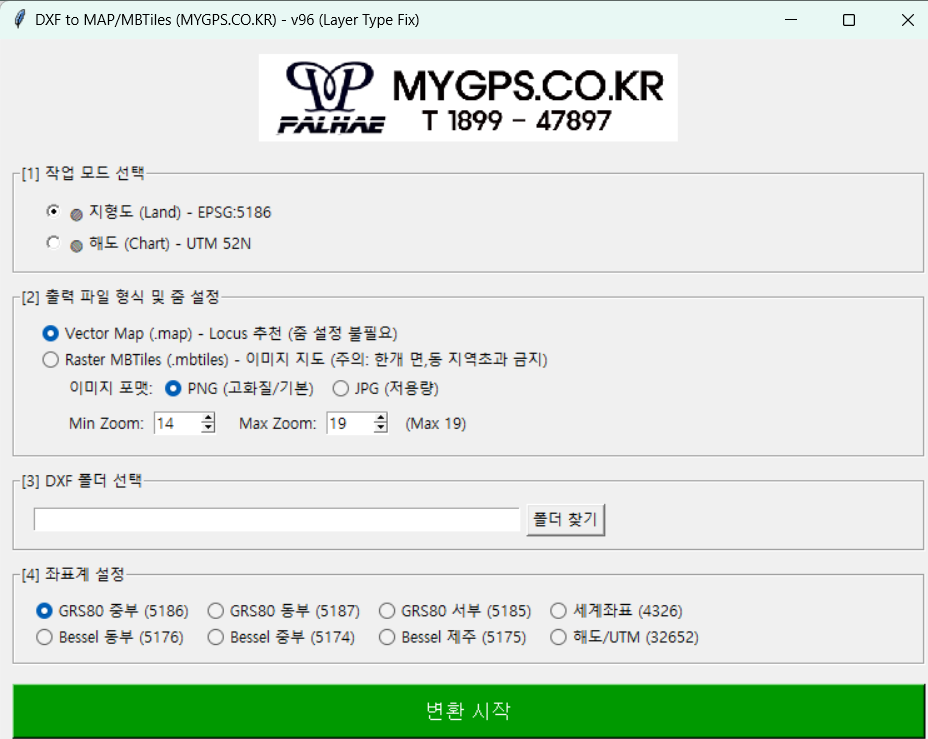Increase Min Zoom with up arrow
This screenshot has height=739, width=928.
208,419
